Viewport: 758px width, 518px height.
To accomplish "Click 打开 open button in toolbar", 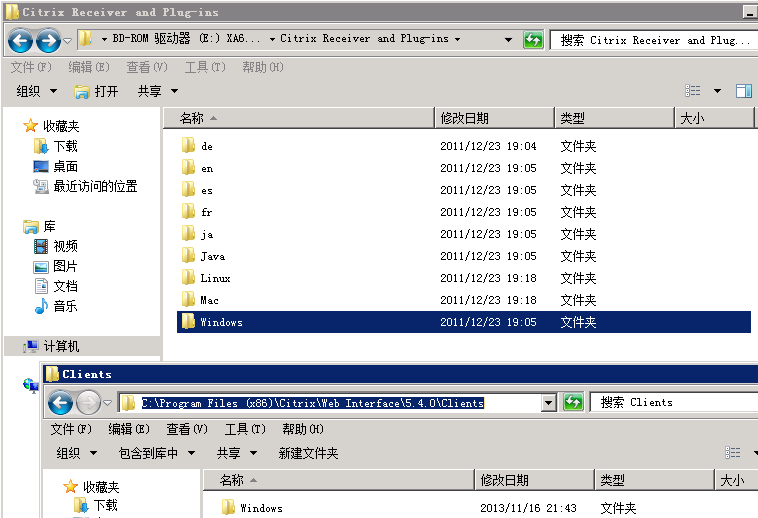I will tap(96, 91).
